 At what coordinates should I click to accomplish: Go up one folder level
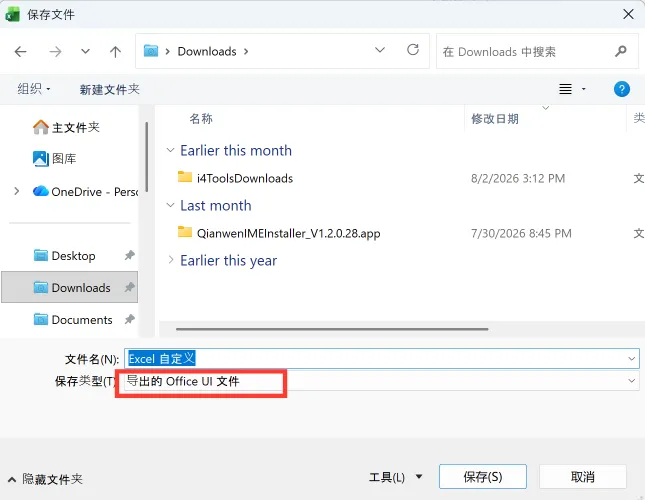click(x=116, y=51)
